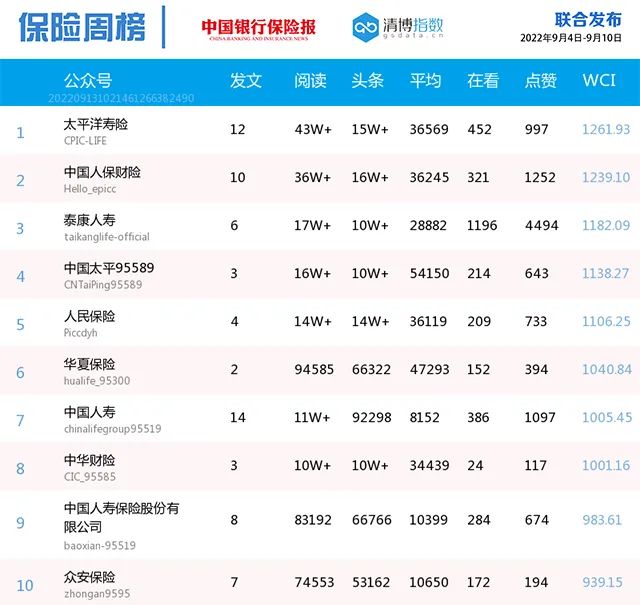Click average value 36569
This screenshot has height=605, width=640.
tap(429, 129)
